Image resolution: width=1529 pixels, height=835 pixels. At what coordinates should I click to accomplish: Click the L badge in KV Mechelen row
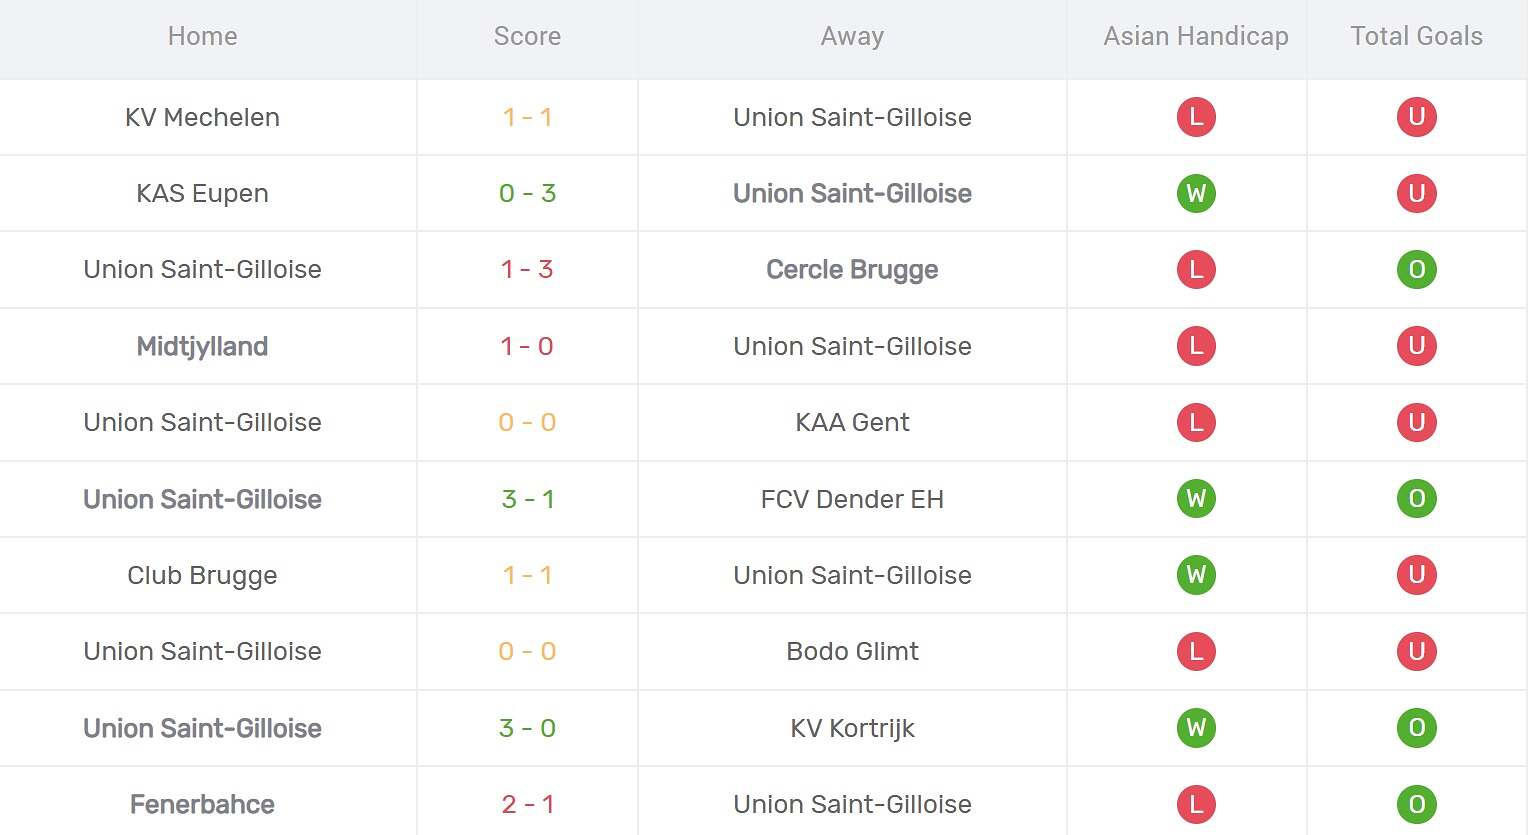click(1196, 117)
